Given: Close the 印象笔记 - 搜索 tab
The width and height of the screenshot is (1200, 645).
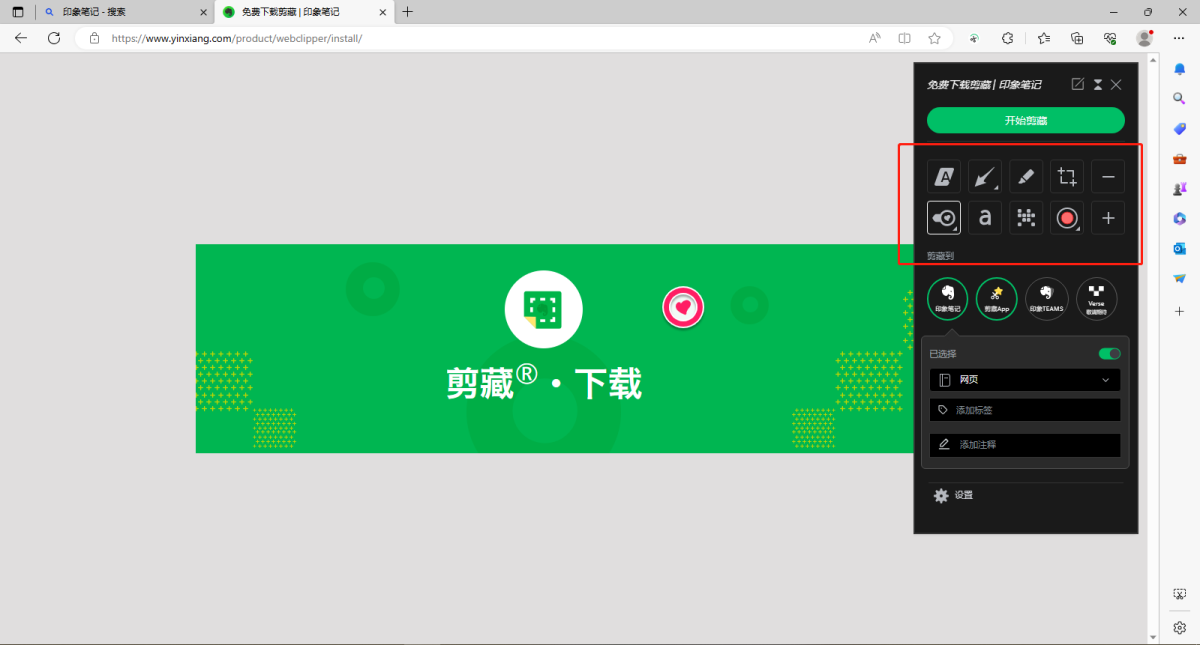Looking at the screenshot, I should tap(203, 12).
